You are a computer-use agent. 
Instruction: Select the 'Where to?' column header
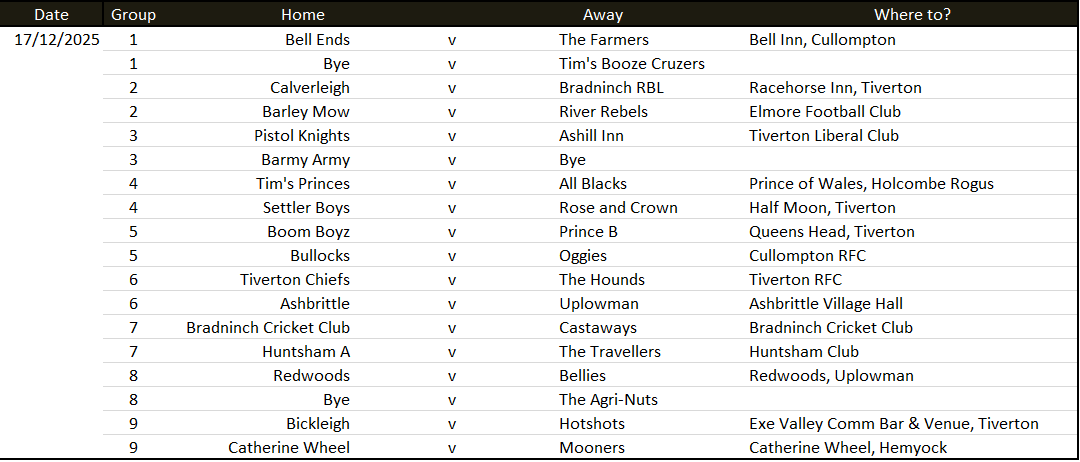[x=913, y=14]
